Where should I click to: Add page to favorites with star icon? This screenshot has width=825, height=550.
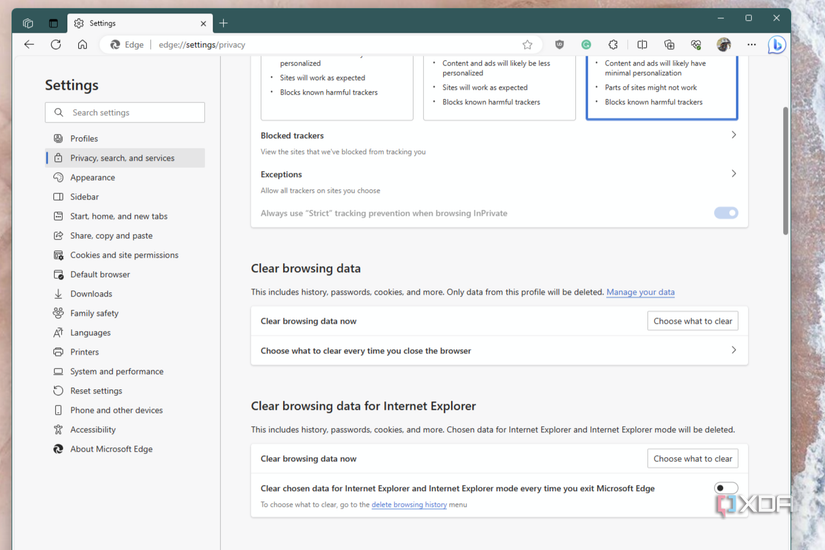point(527,45)
